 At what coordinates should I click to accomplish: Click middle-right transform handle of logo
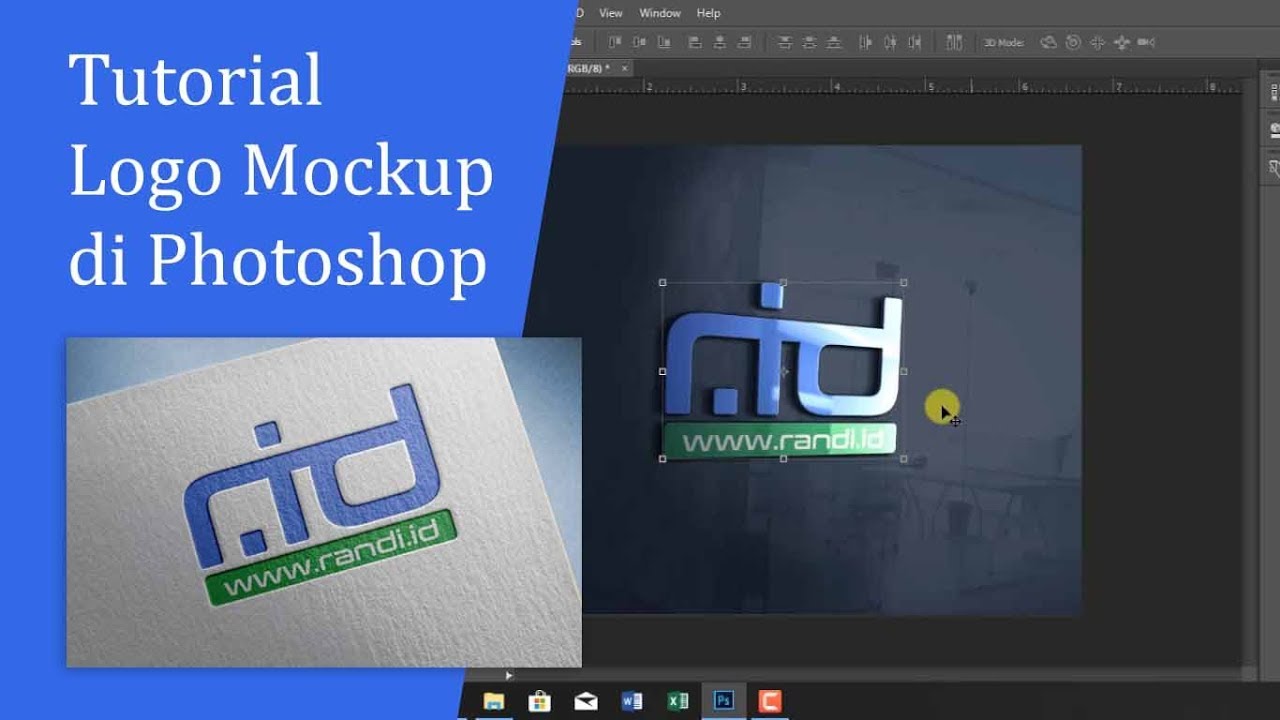point(904,371)
